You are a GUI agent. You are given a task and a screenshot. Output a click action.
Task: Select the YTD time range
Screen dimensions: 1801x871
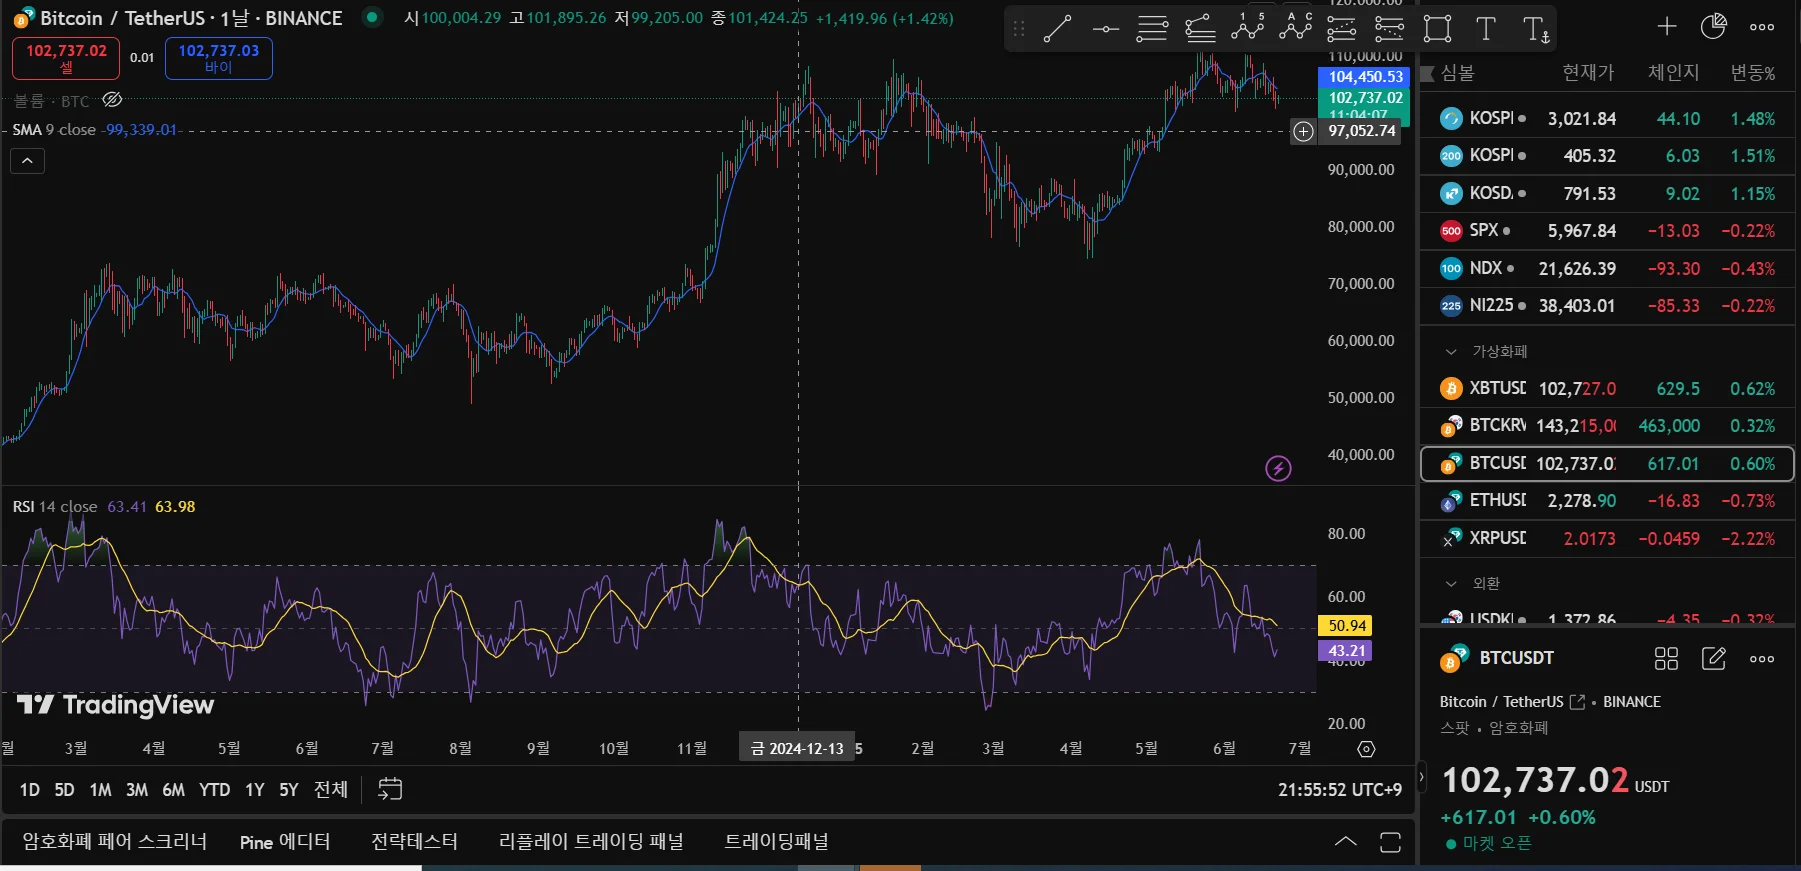coord(214,790)
